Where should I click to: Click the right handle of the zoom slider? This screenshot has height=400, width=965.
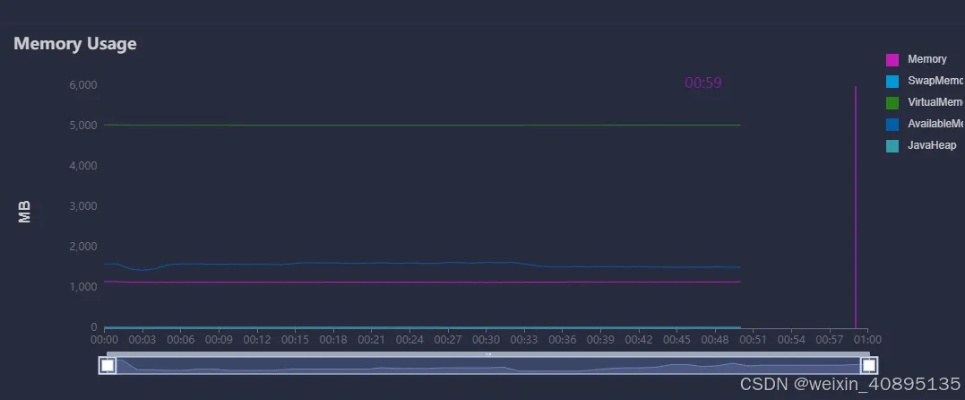(868, 365)
